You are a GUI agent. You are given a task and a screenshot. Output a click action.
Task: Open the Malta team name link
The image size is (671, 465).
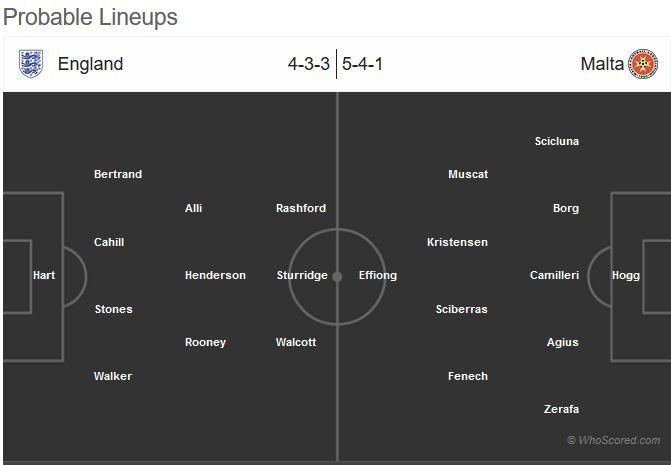[x=602, y=64]
